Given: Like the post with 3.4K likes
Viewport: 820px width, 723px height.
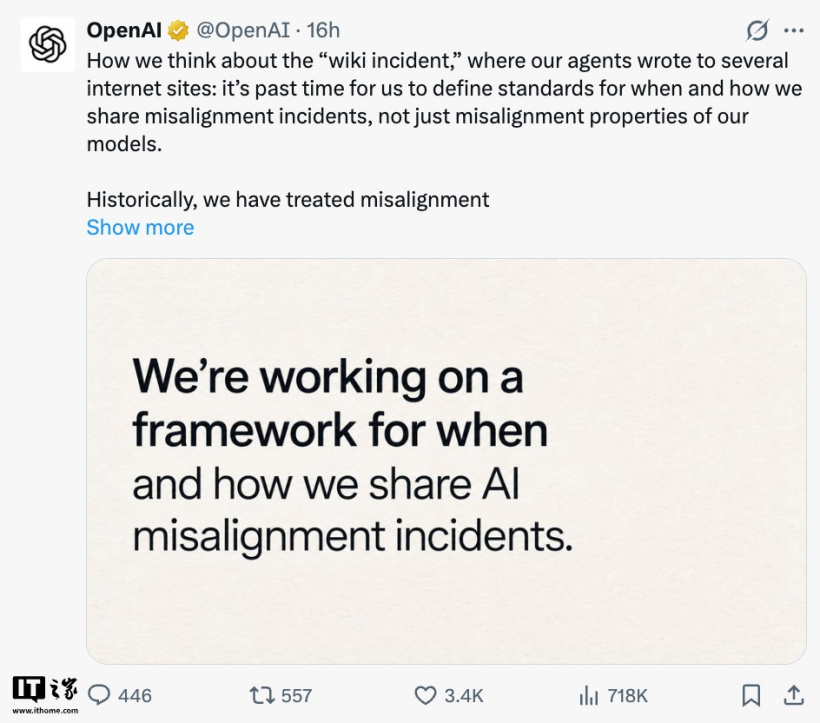Looking at the screenshot, I should [x=425, y=695].
